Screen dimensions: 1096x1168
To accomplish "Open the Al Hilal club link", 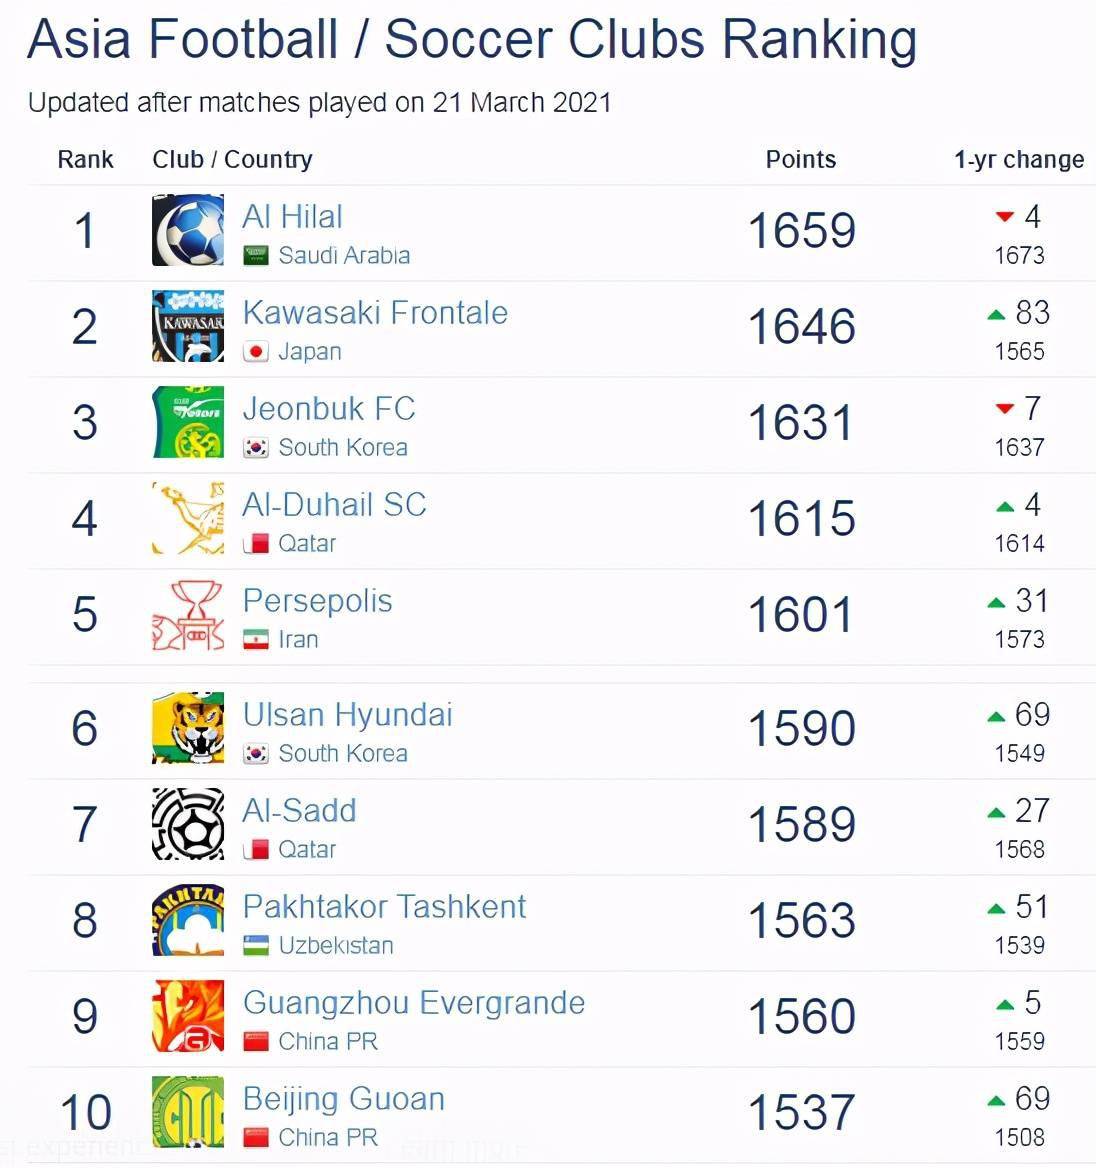I will (292, 216).
